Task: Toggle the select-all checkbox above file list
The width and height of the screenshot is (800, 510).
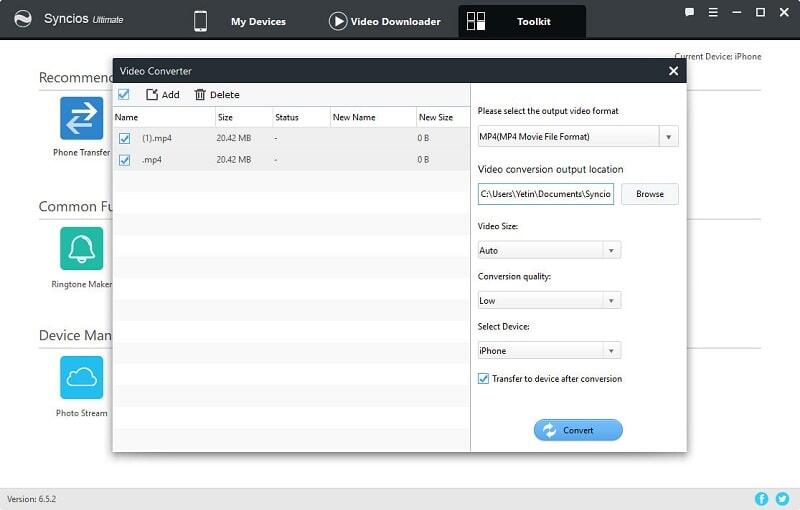Action: (x=124, y=95)
